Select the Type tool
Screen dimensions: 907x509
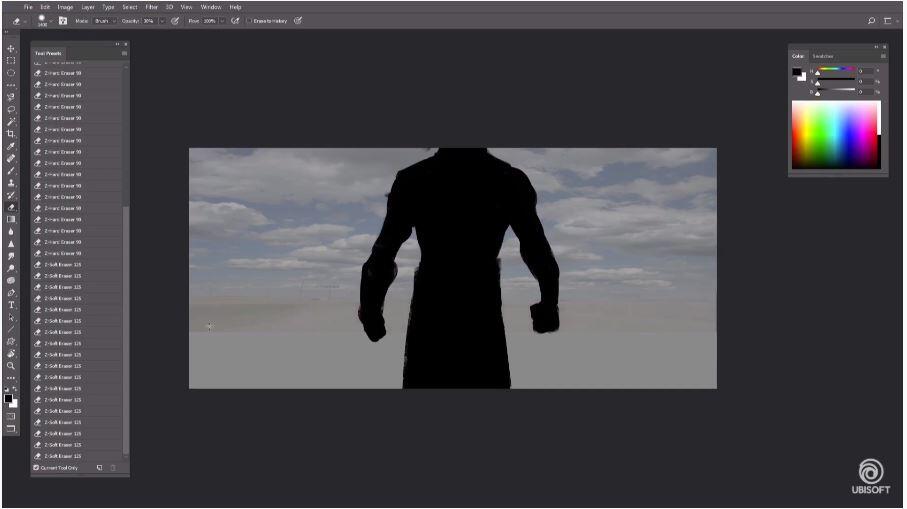click(x=11, y=305)
